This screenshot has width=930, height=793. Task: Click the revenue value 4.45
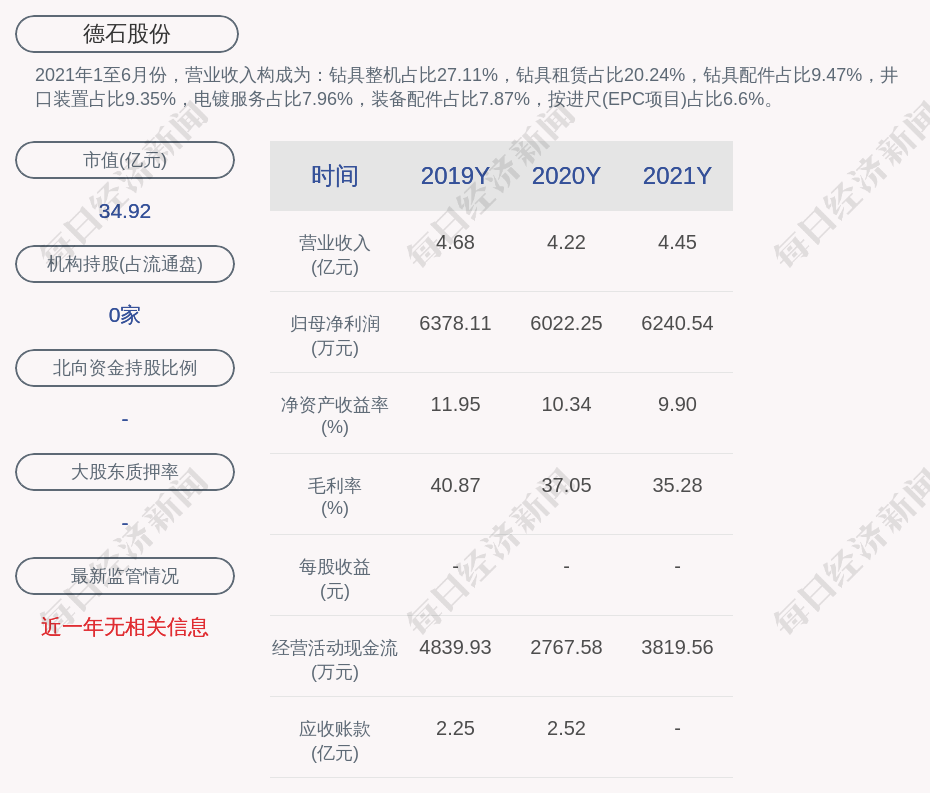[677, 243]
